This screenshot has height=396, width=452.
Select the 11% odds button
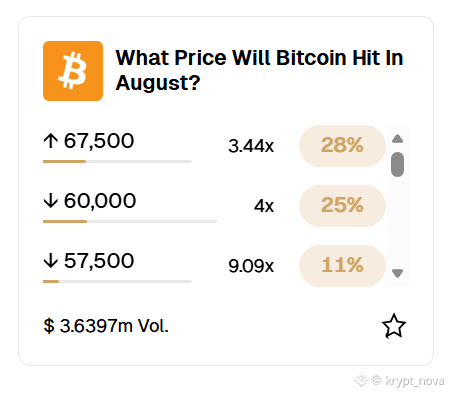[342, 266]
